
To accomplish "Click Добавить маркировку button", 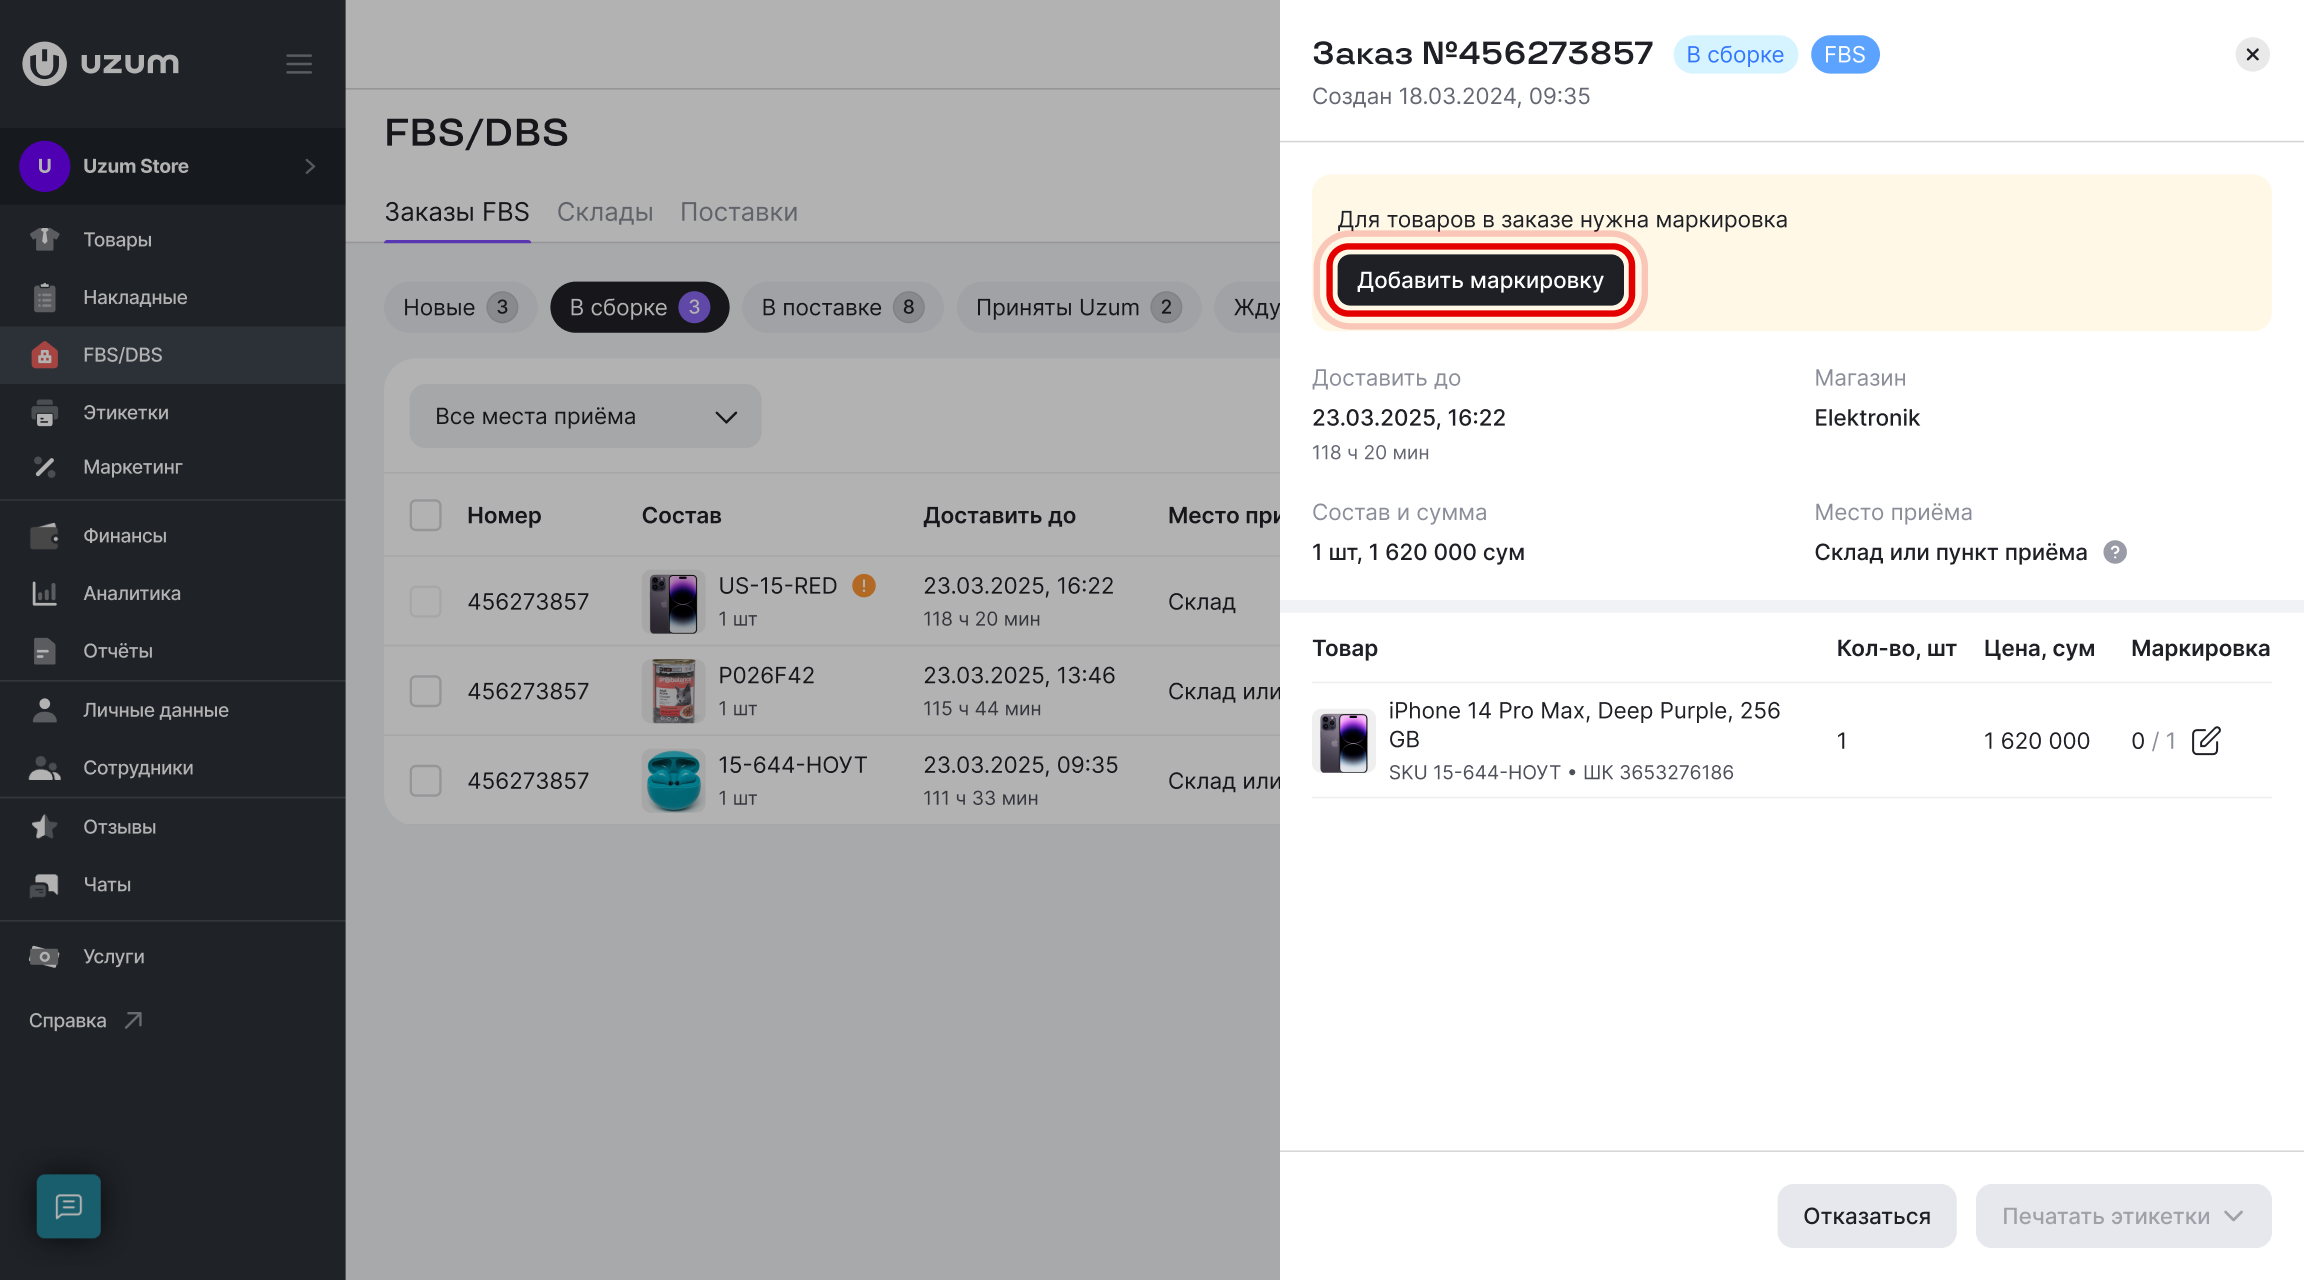I will (1480, 280).
